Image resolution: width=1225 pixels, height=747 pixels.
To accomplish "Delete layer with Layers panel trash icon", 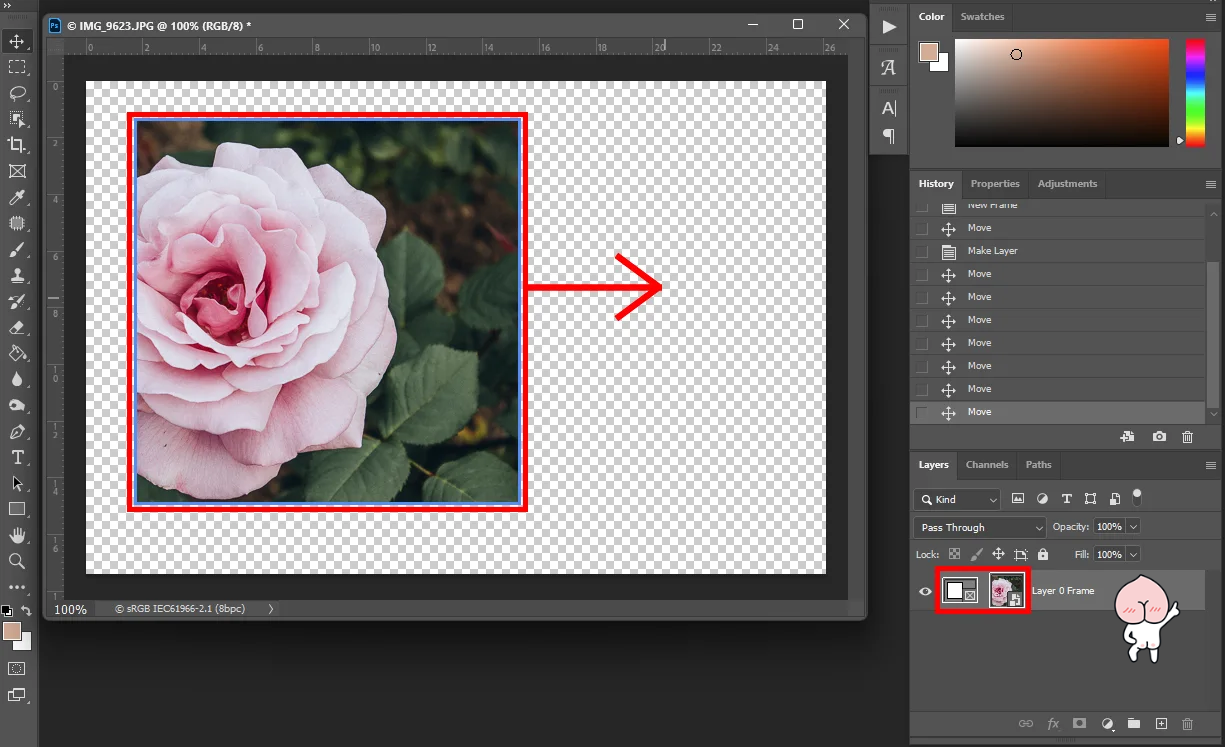I will 1188,723.
